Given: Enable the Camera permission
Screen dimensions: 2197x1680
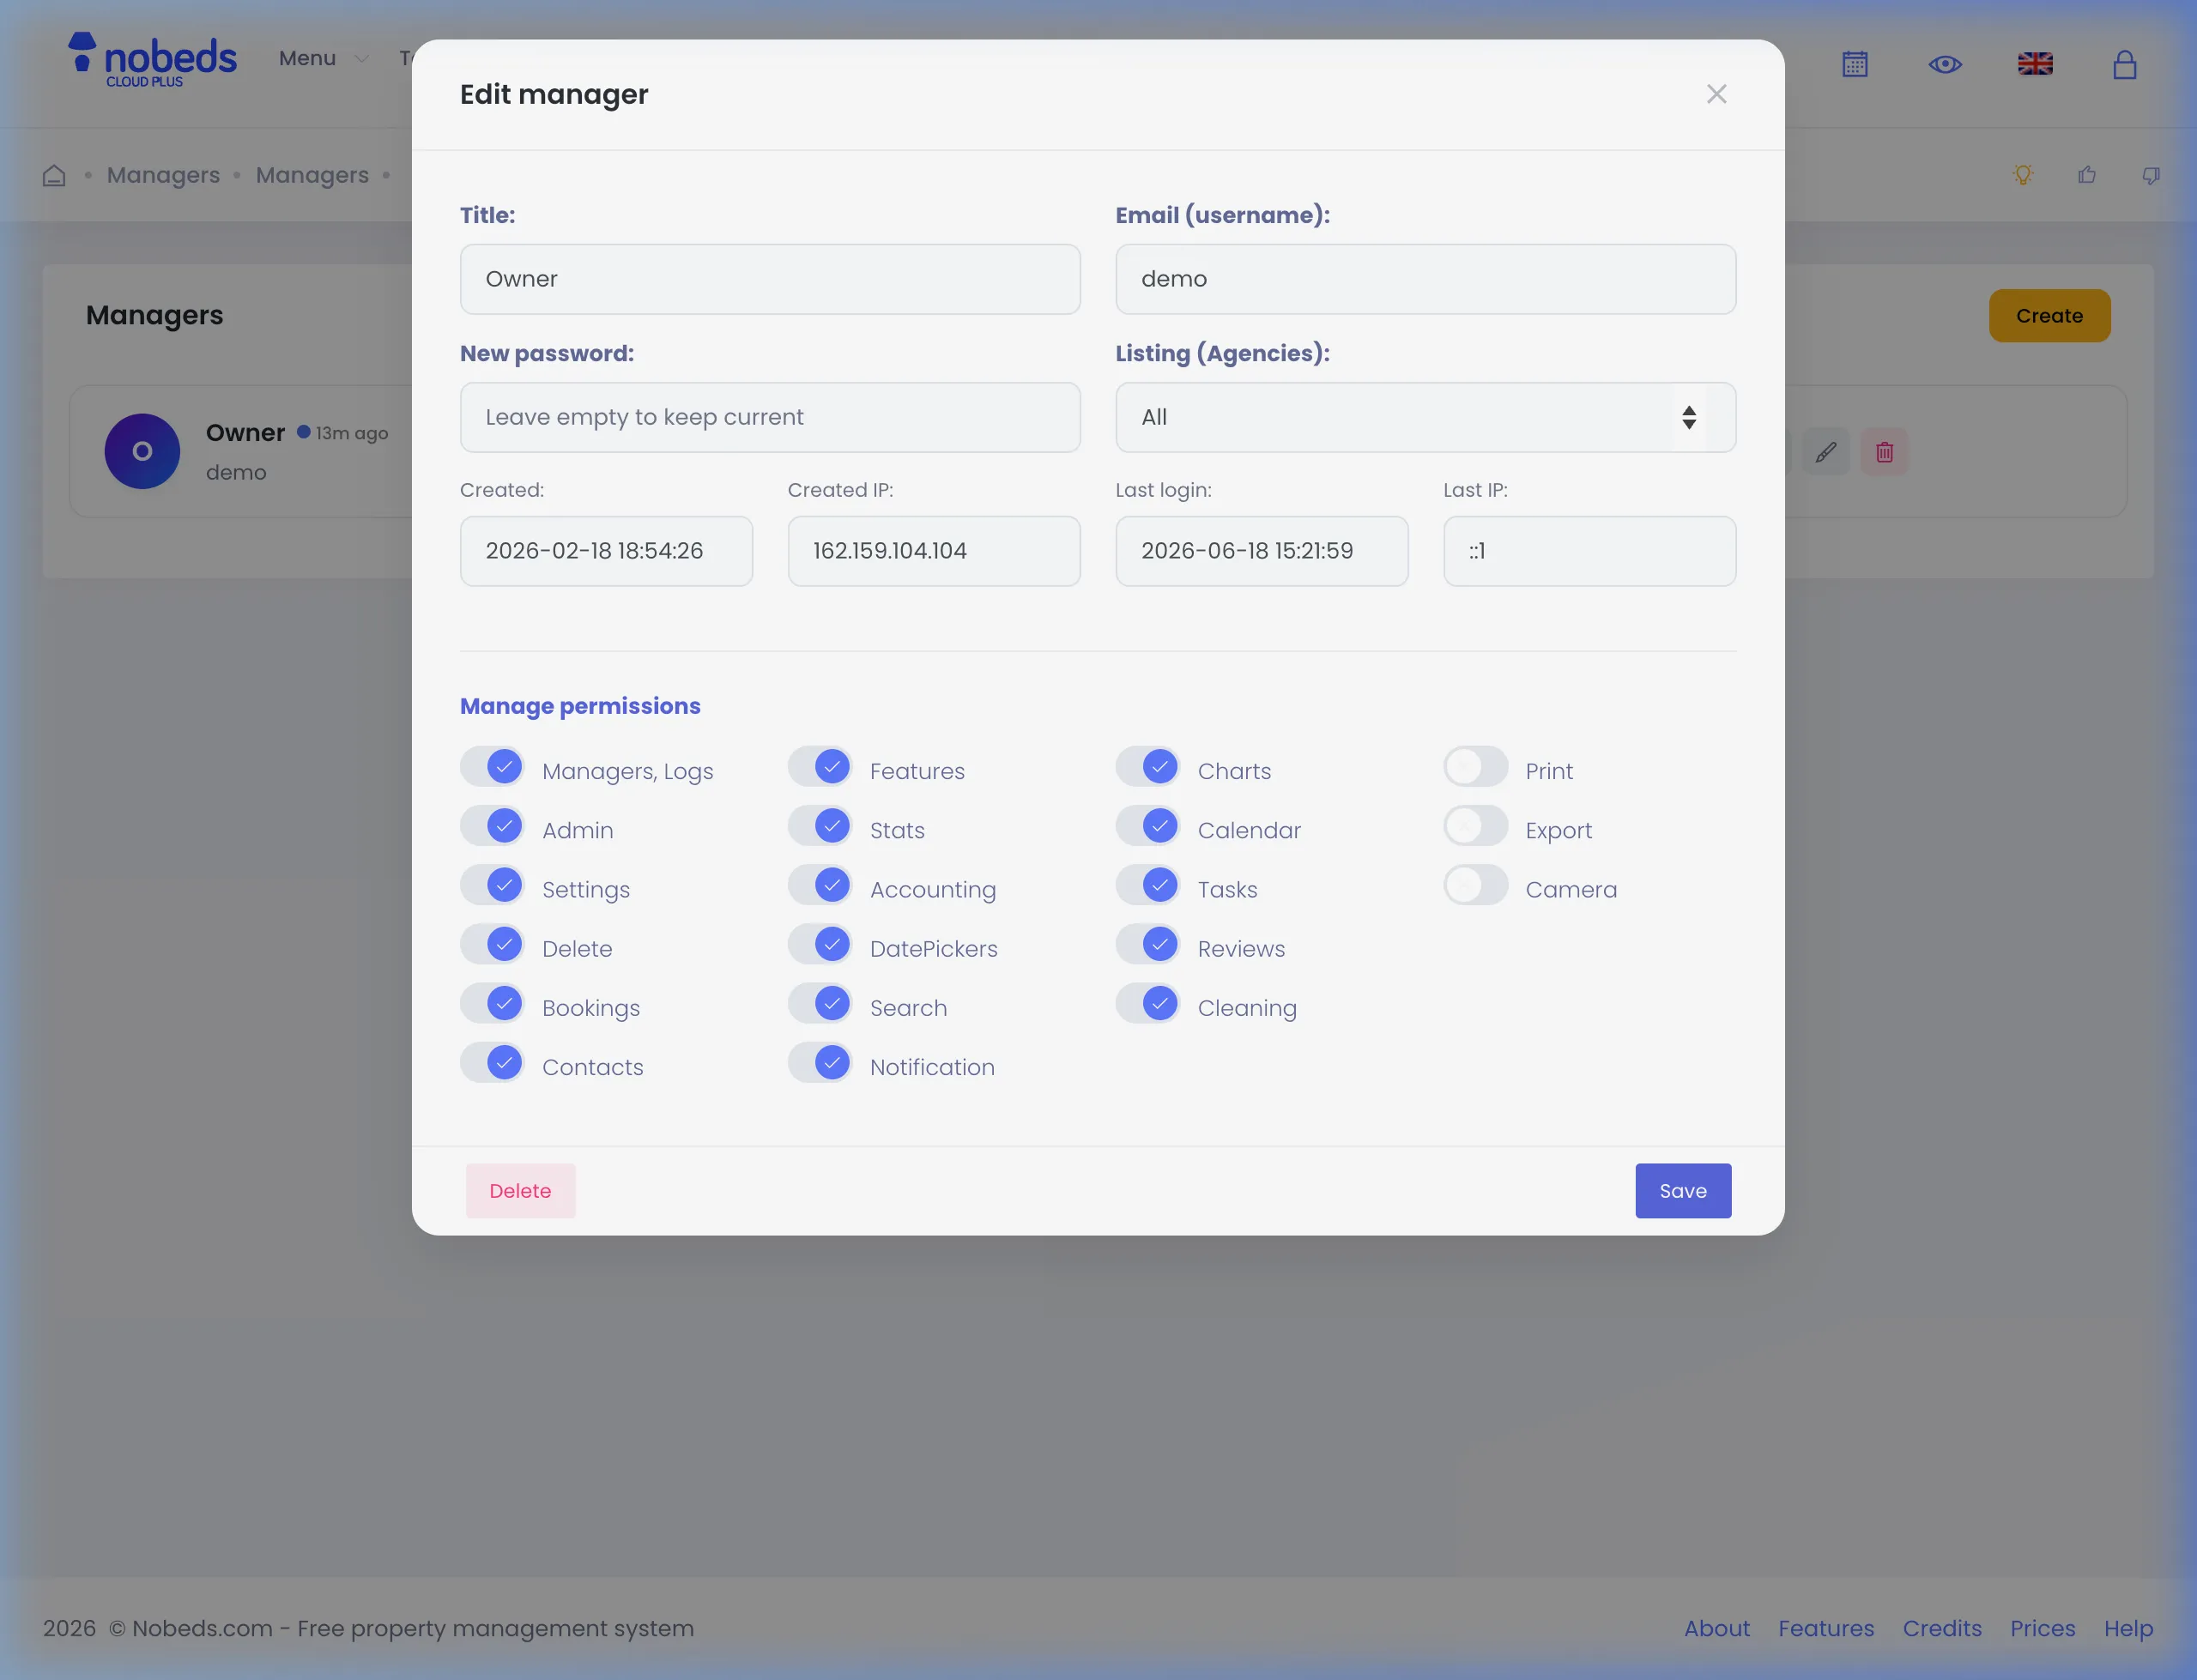Looking at the screenshot, I should pyautogui.click(x=1476, y=886).
